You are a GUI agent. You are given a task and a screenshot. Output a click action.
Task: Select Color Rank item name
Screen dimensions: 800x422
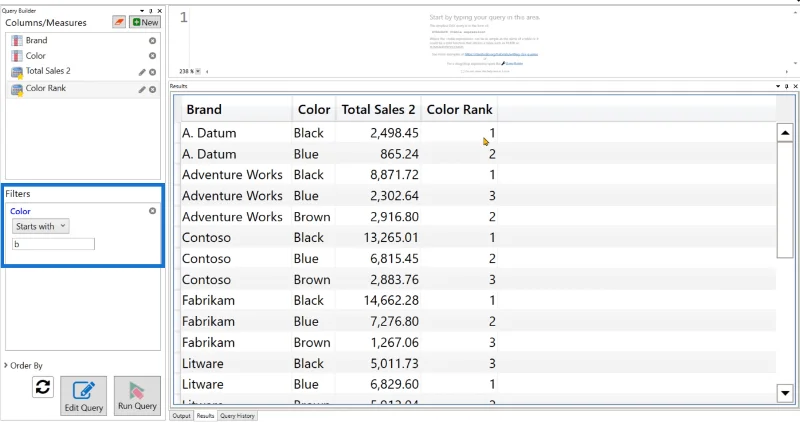tap(45, 88)
